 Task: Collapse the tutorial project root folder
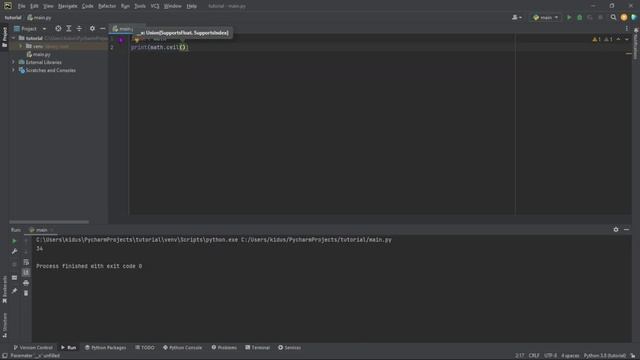click(14, 38)
